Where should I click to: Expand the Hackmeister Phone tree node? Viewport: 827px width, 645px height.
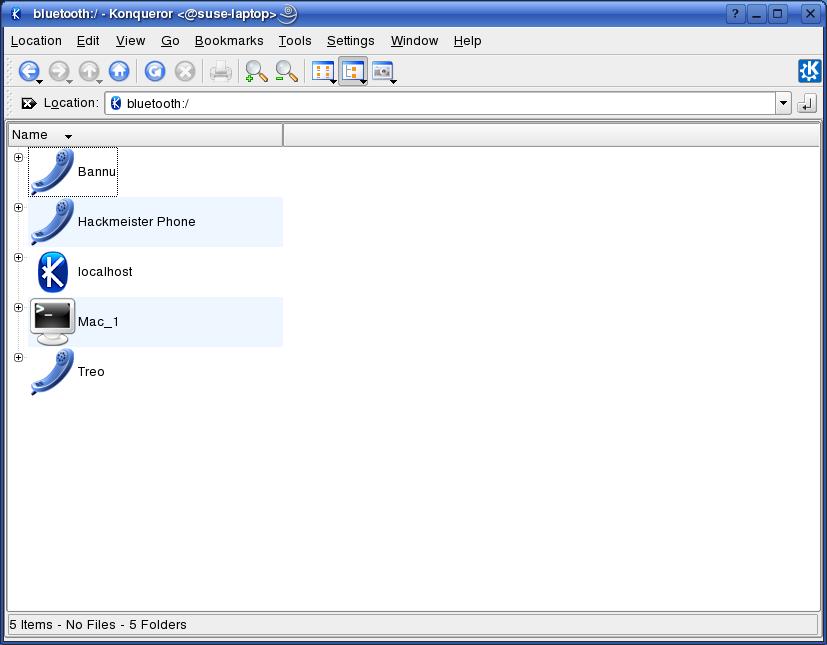pos(18,207)
